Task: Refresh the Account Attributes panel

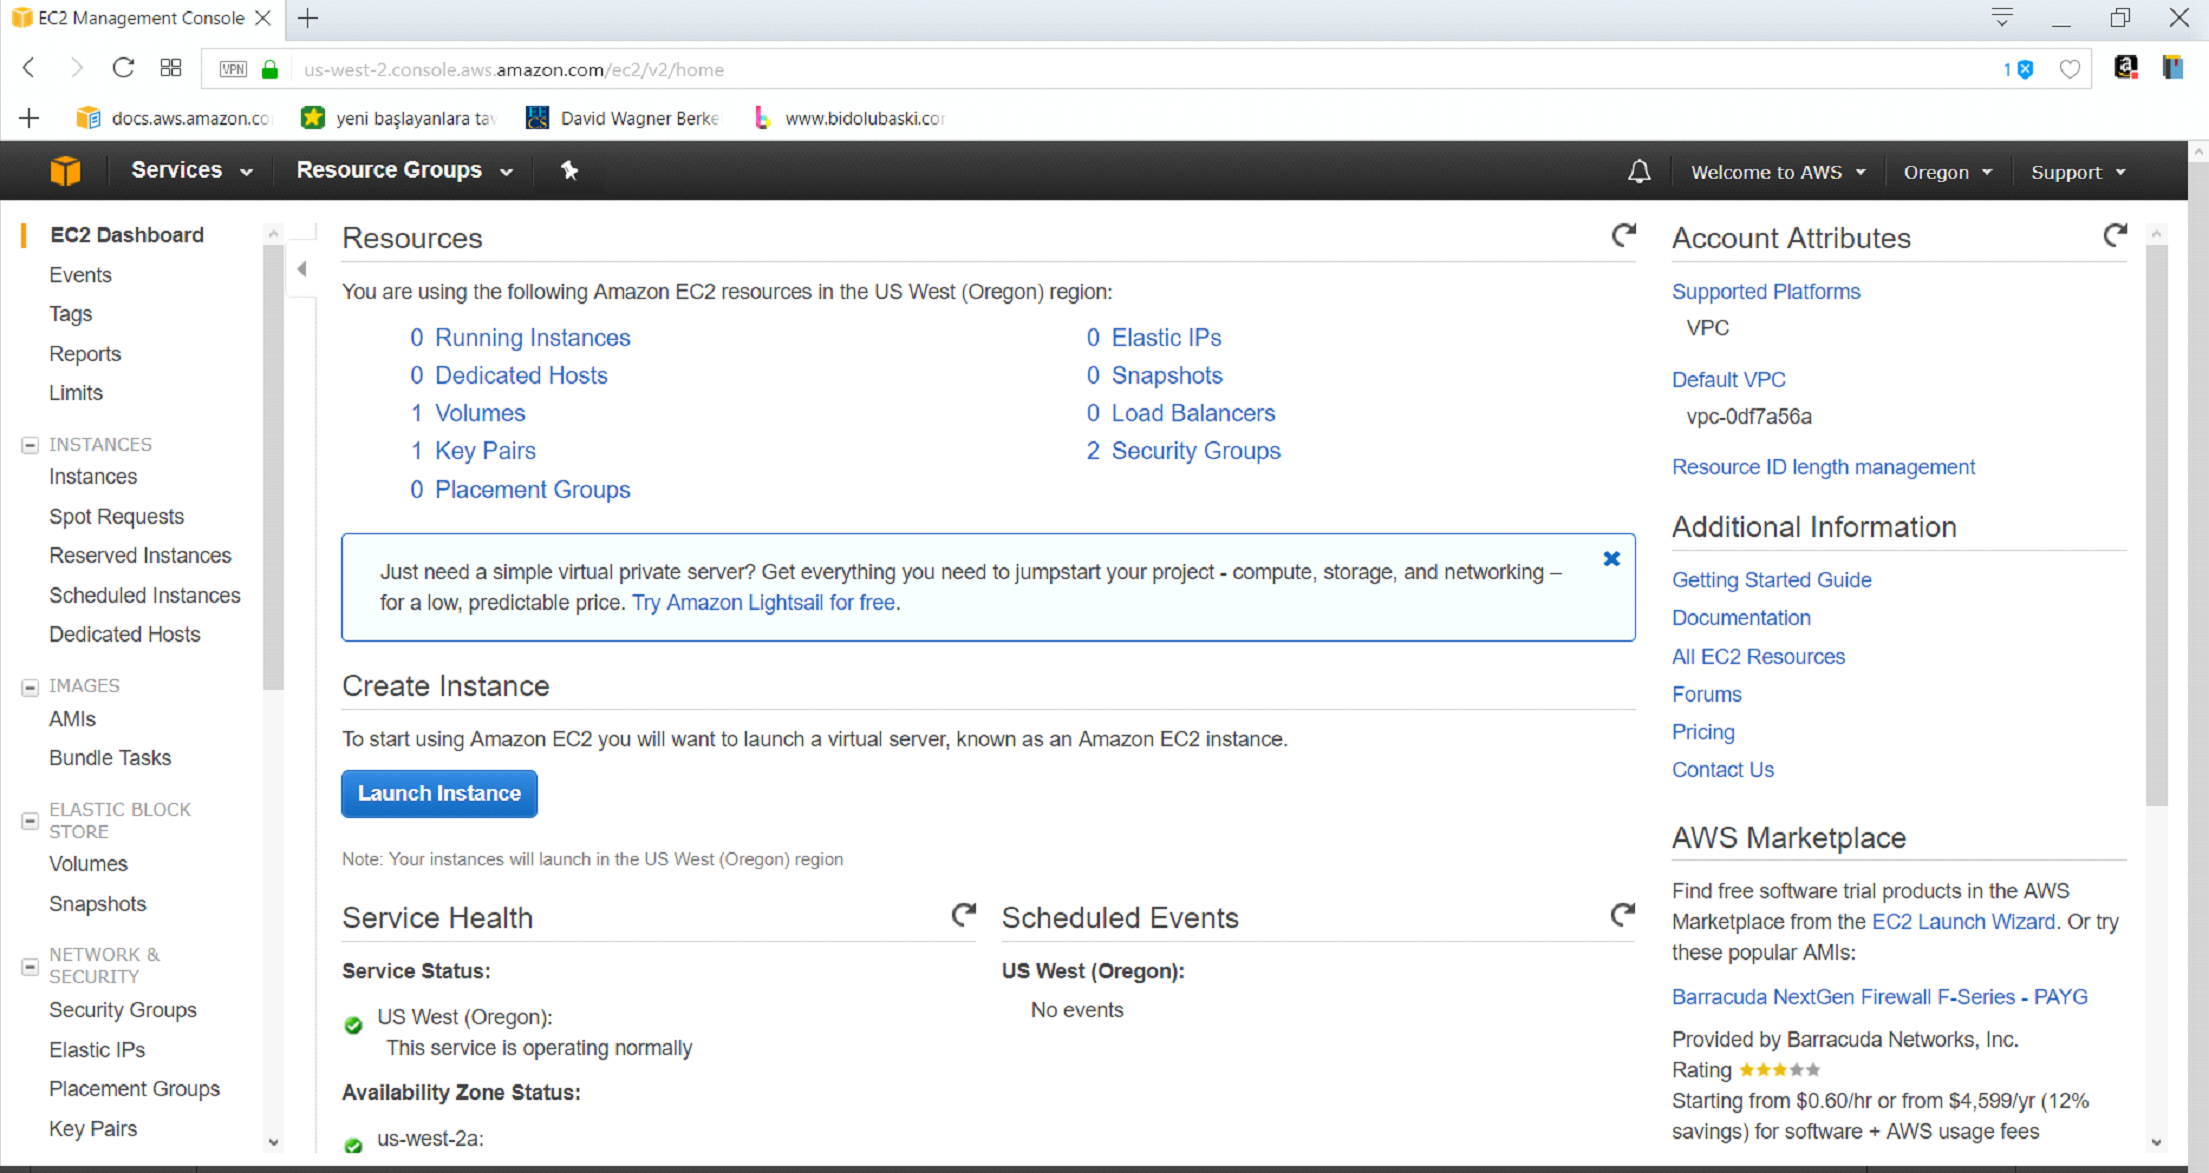Action: (2115, 235)
